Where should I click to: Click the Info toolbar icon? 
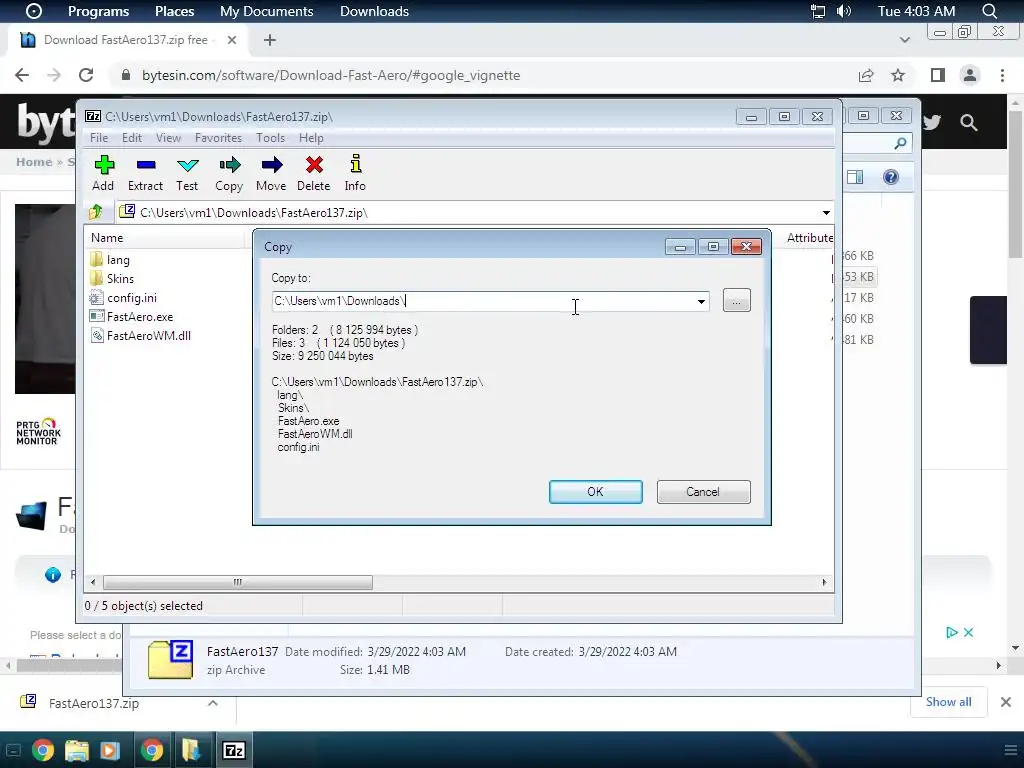point(355,173)
